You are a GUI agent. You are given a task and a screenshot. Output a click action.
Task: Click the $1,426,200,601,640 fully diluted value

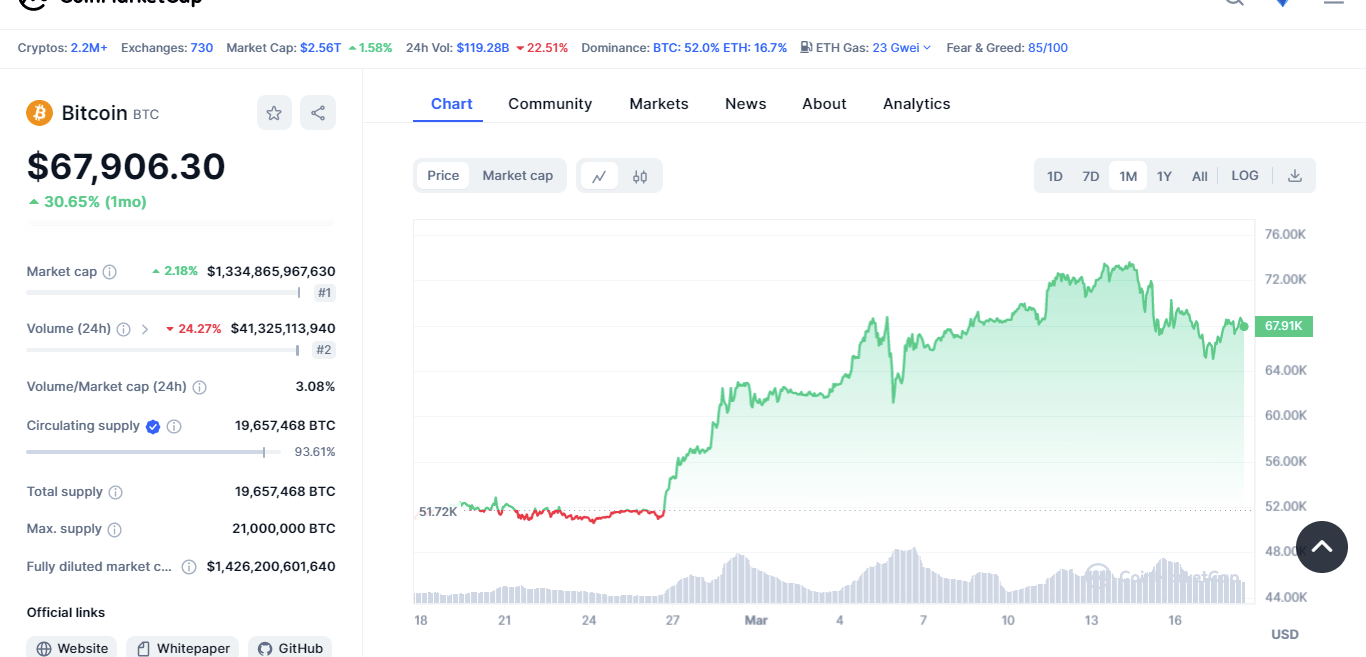(271, 567)
